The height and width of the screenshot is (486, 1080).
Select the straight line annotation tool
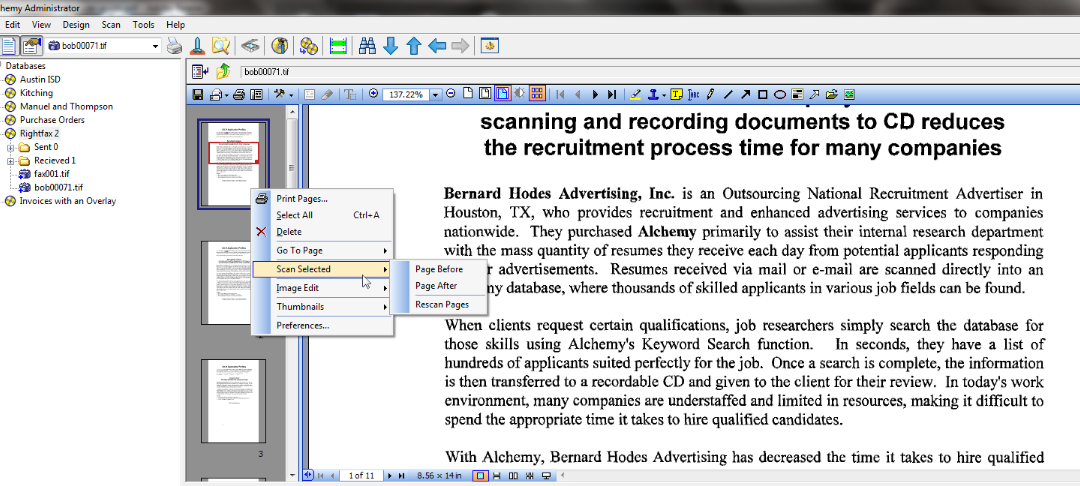(x=728, y=94)
